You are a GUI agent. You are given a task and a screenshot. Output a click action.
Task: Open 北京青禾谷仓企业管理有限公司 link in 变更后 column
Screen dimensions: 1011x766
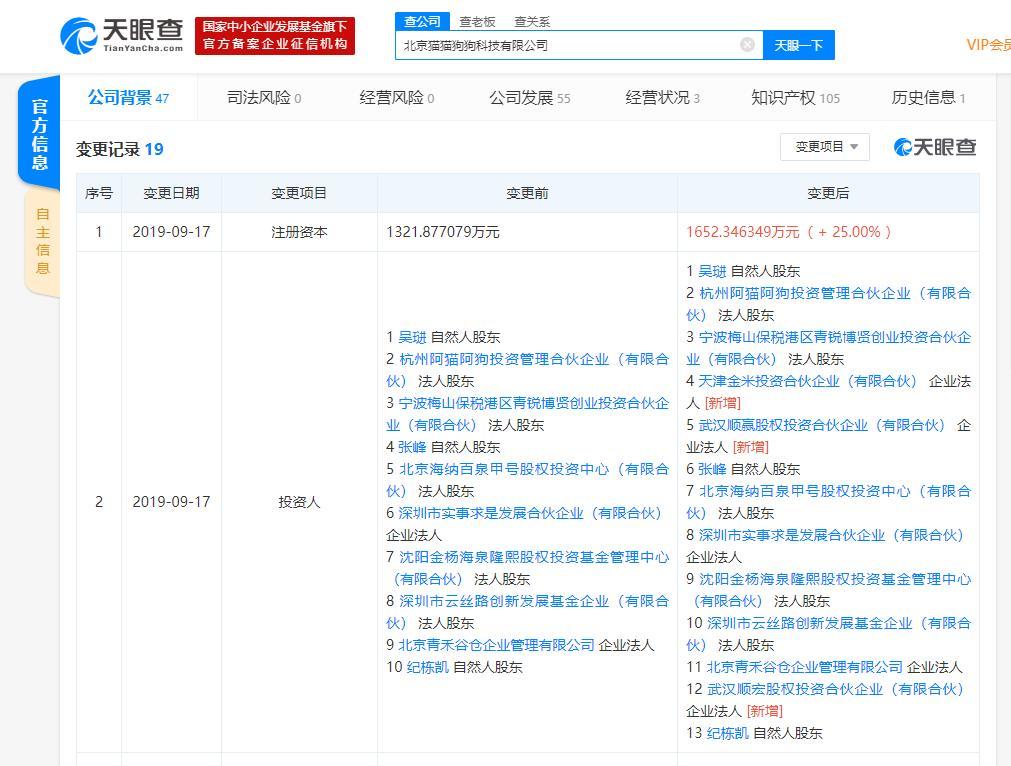[x=805, y=667]
